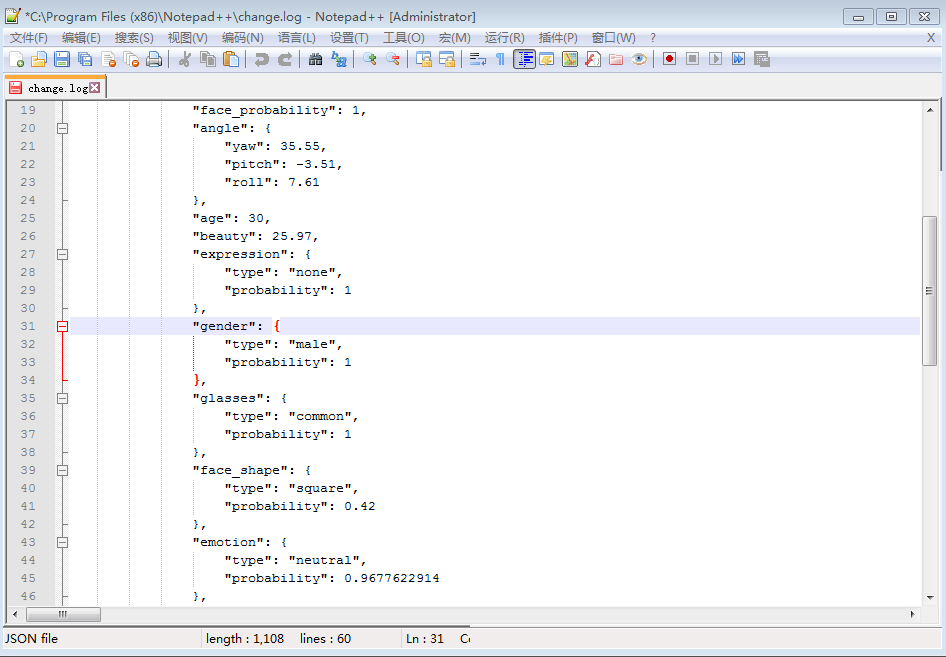Toggle show all characters pilcrow icon
The image size is (946, 657).
point(500,59)
